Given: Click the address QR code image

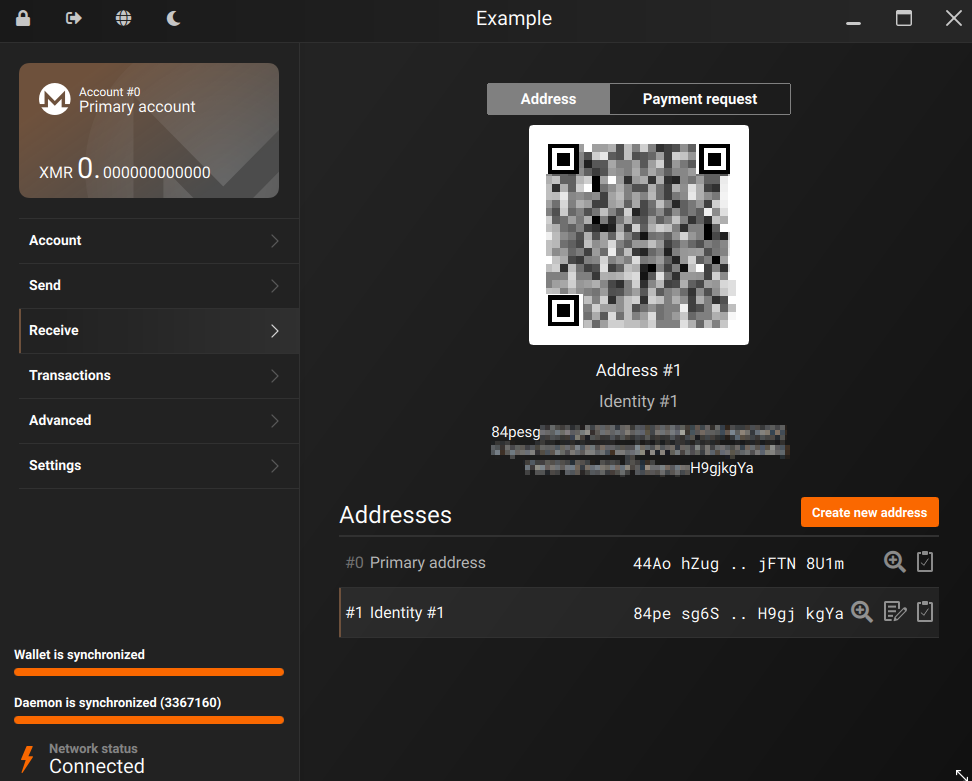Looking at the screenshot, I should (x=638, y=235).
